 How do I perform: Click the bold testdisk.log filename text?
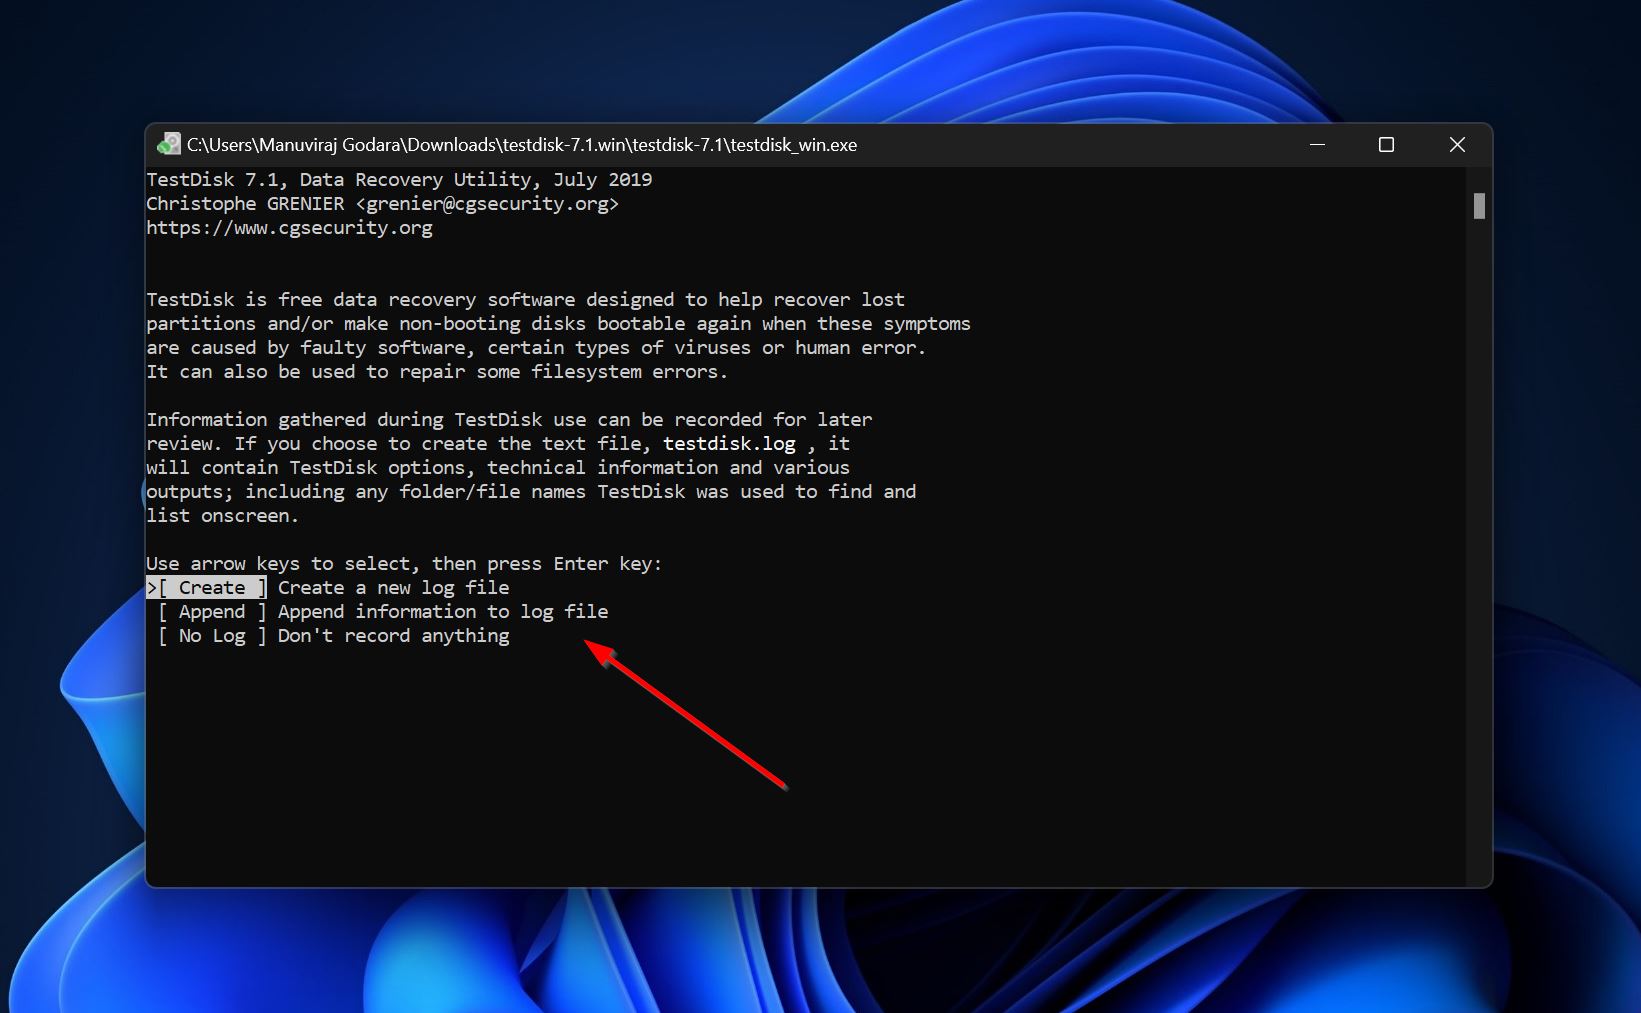tap(730, 444)
